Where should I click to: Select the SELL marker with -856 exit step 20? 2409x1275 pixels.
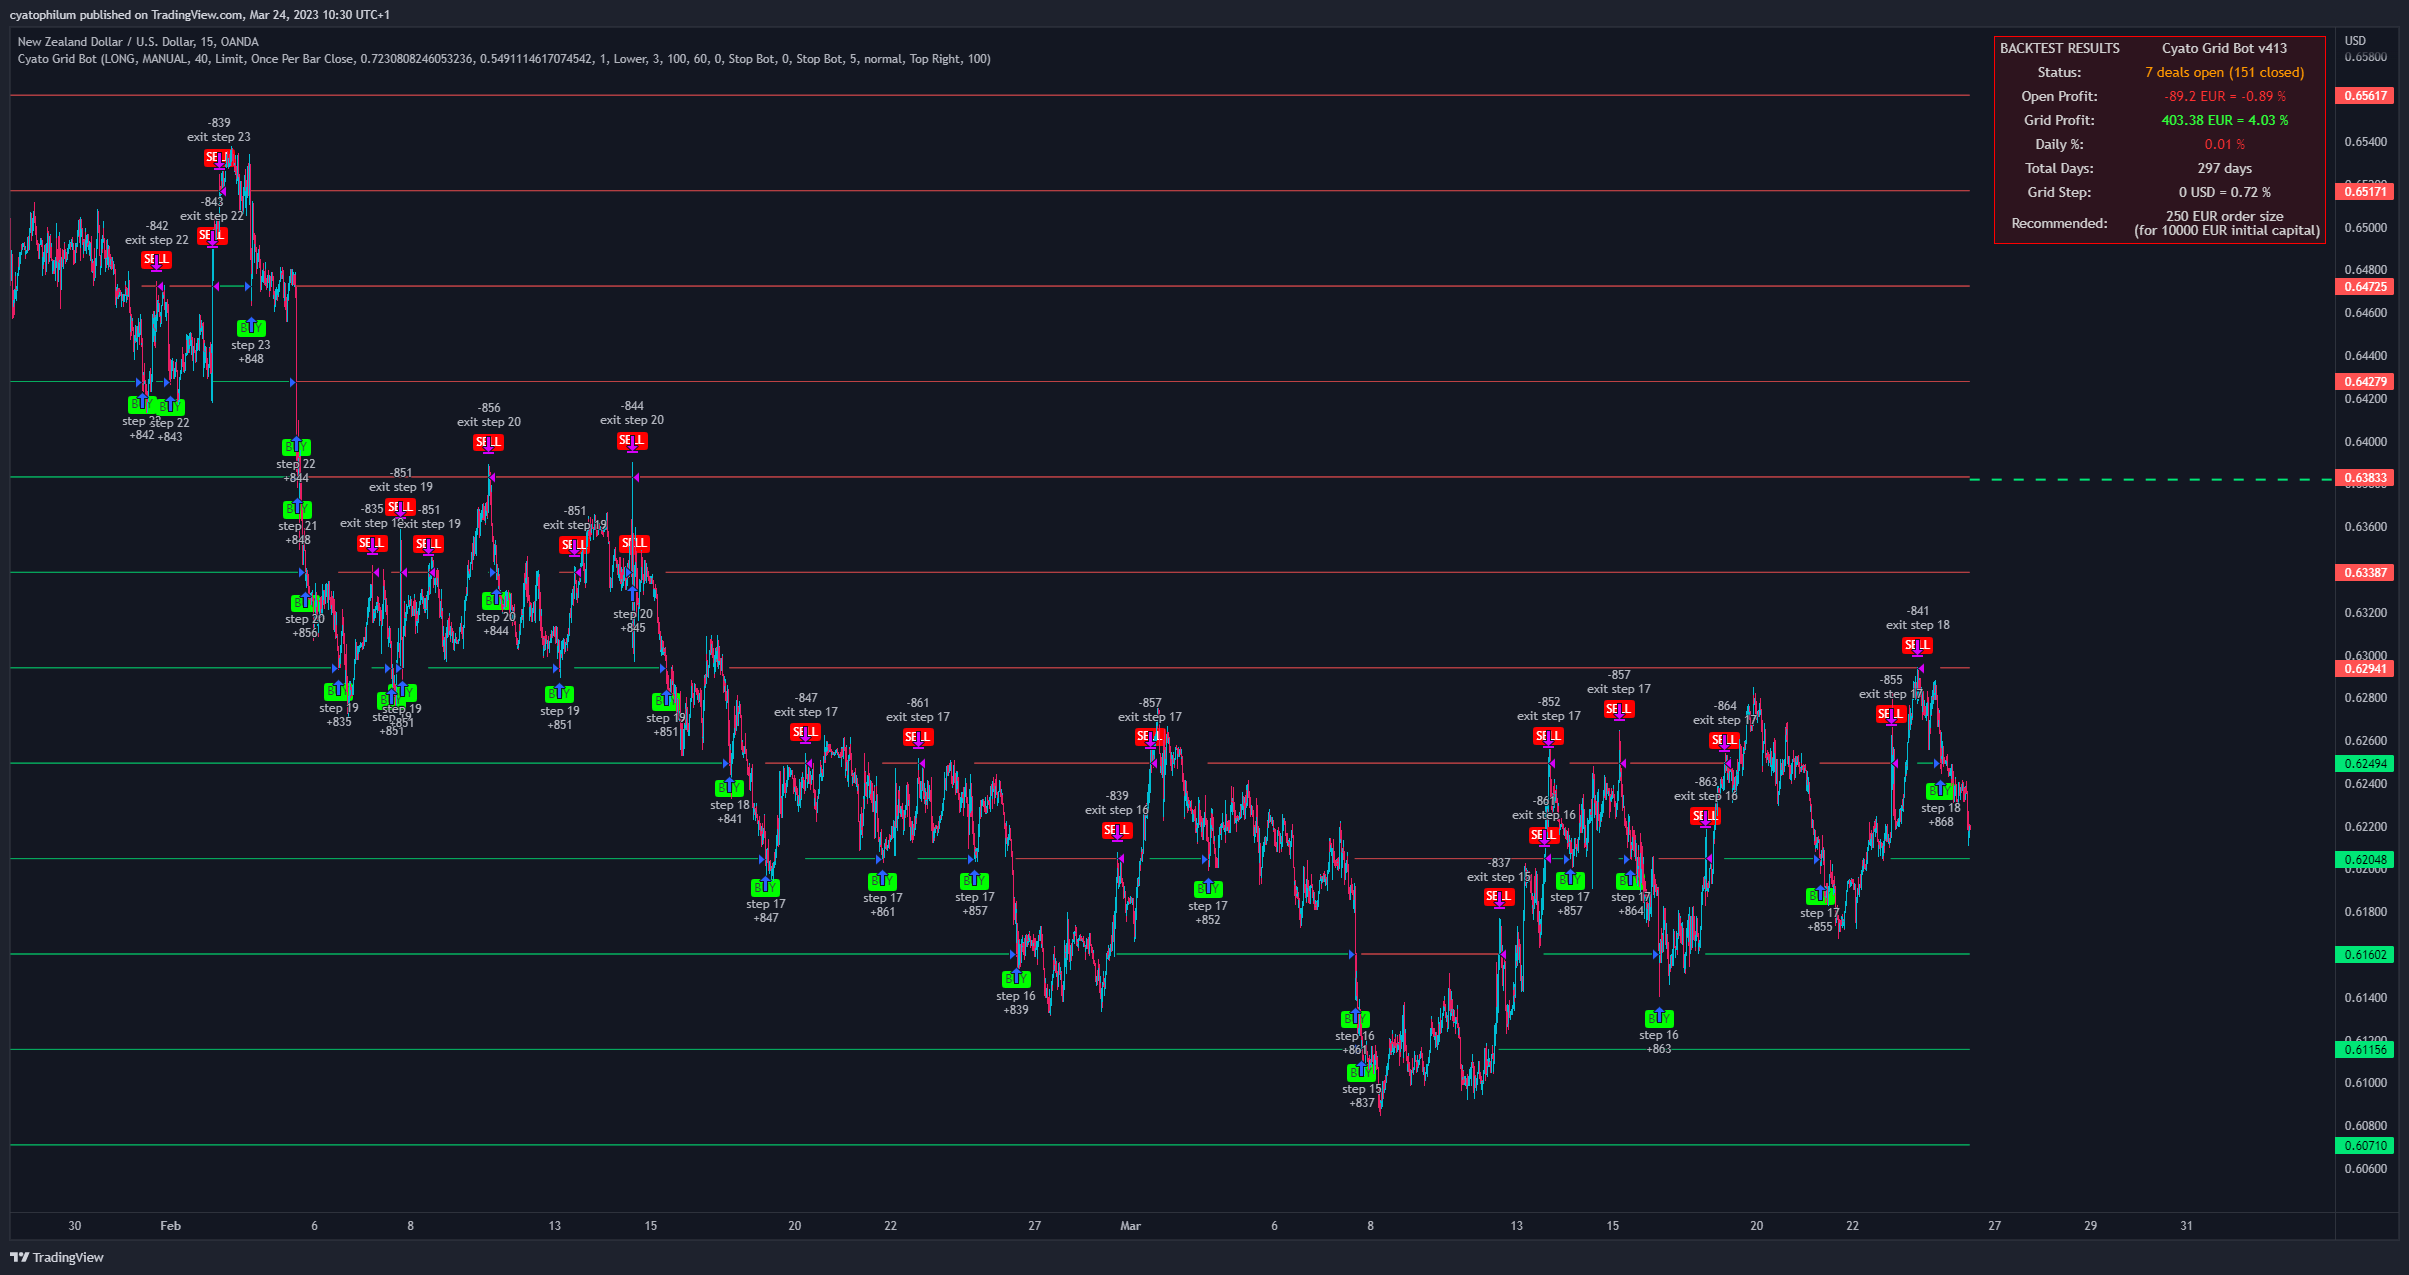tap(488, 442)
